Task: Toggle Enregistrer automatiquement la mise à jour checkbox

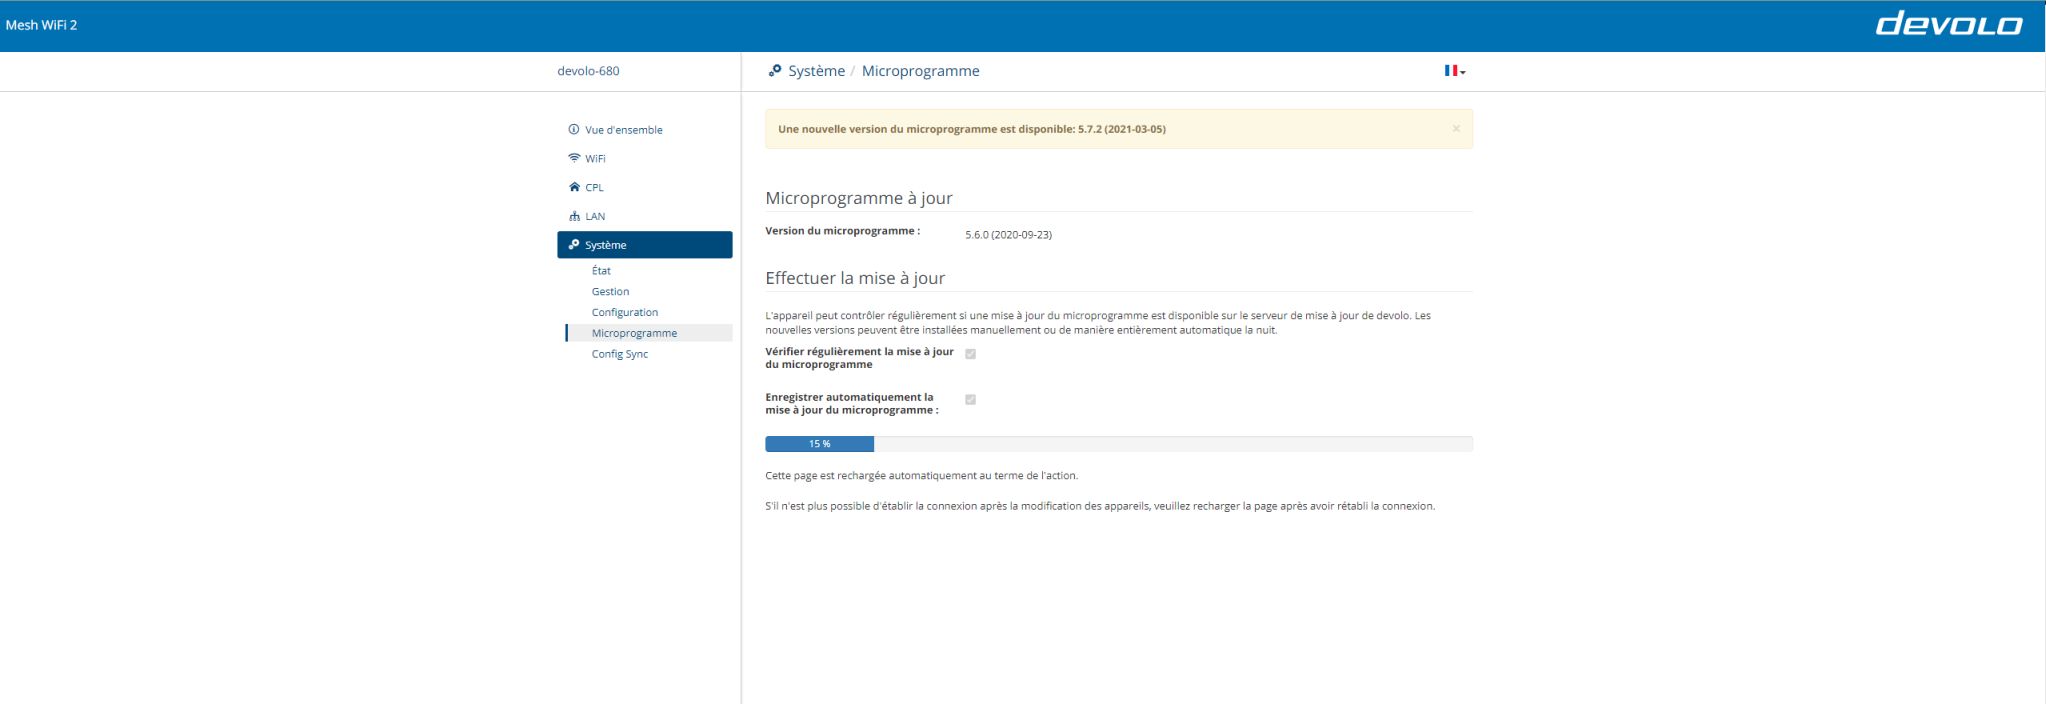Action: point(970,400)
